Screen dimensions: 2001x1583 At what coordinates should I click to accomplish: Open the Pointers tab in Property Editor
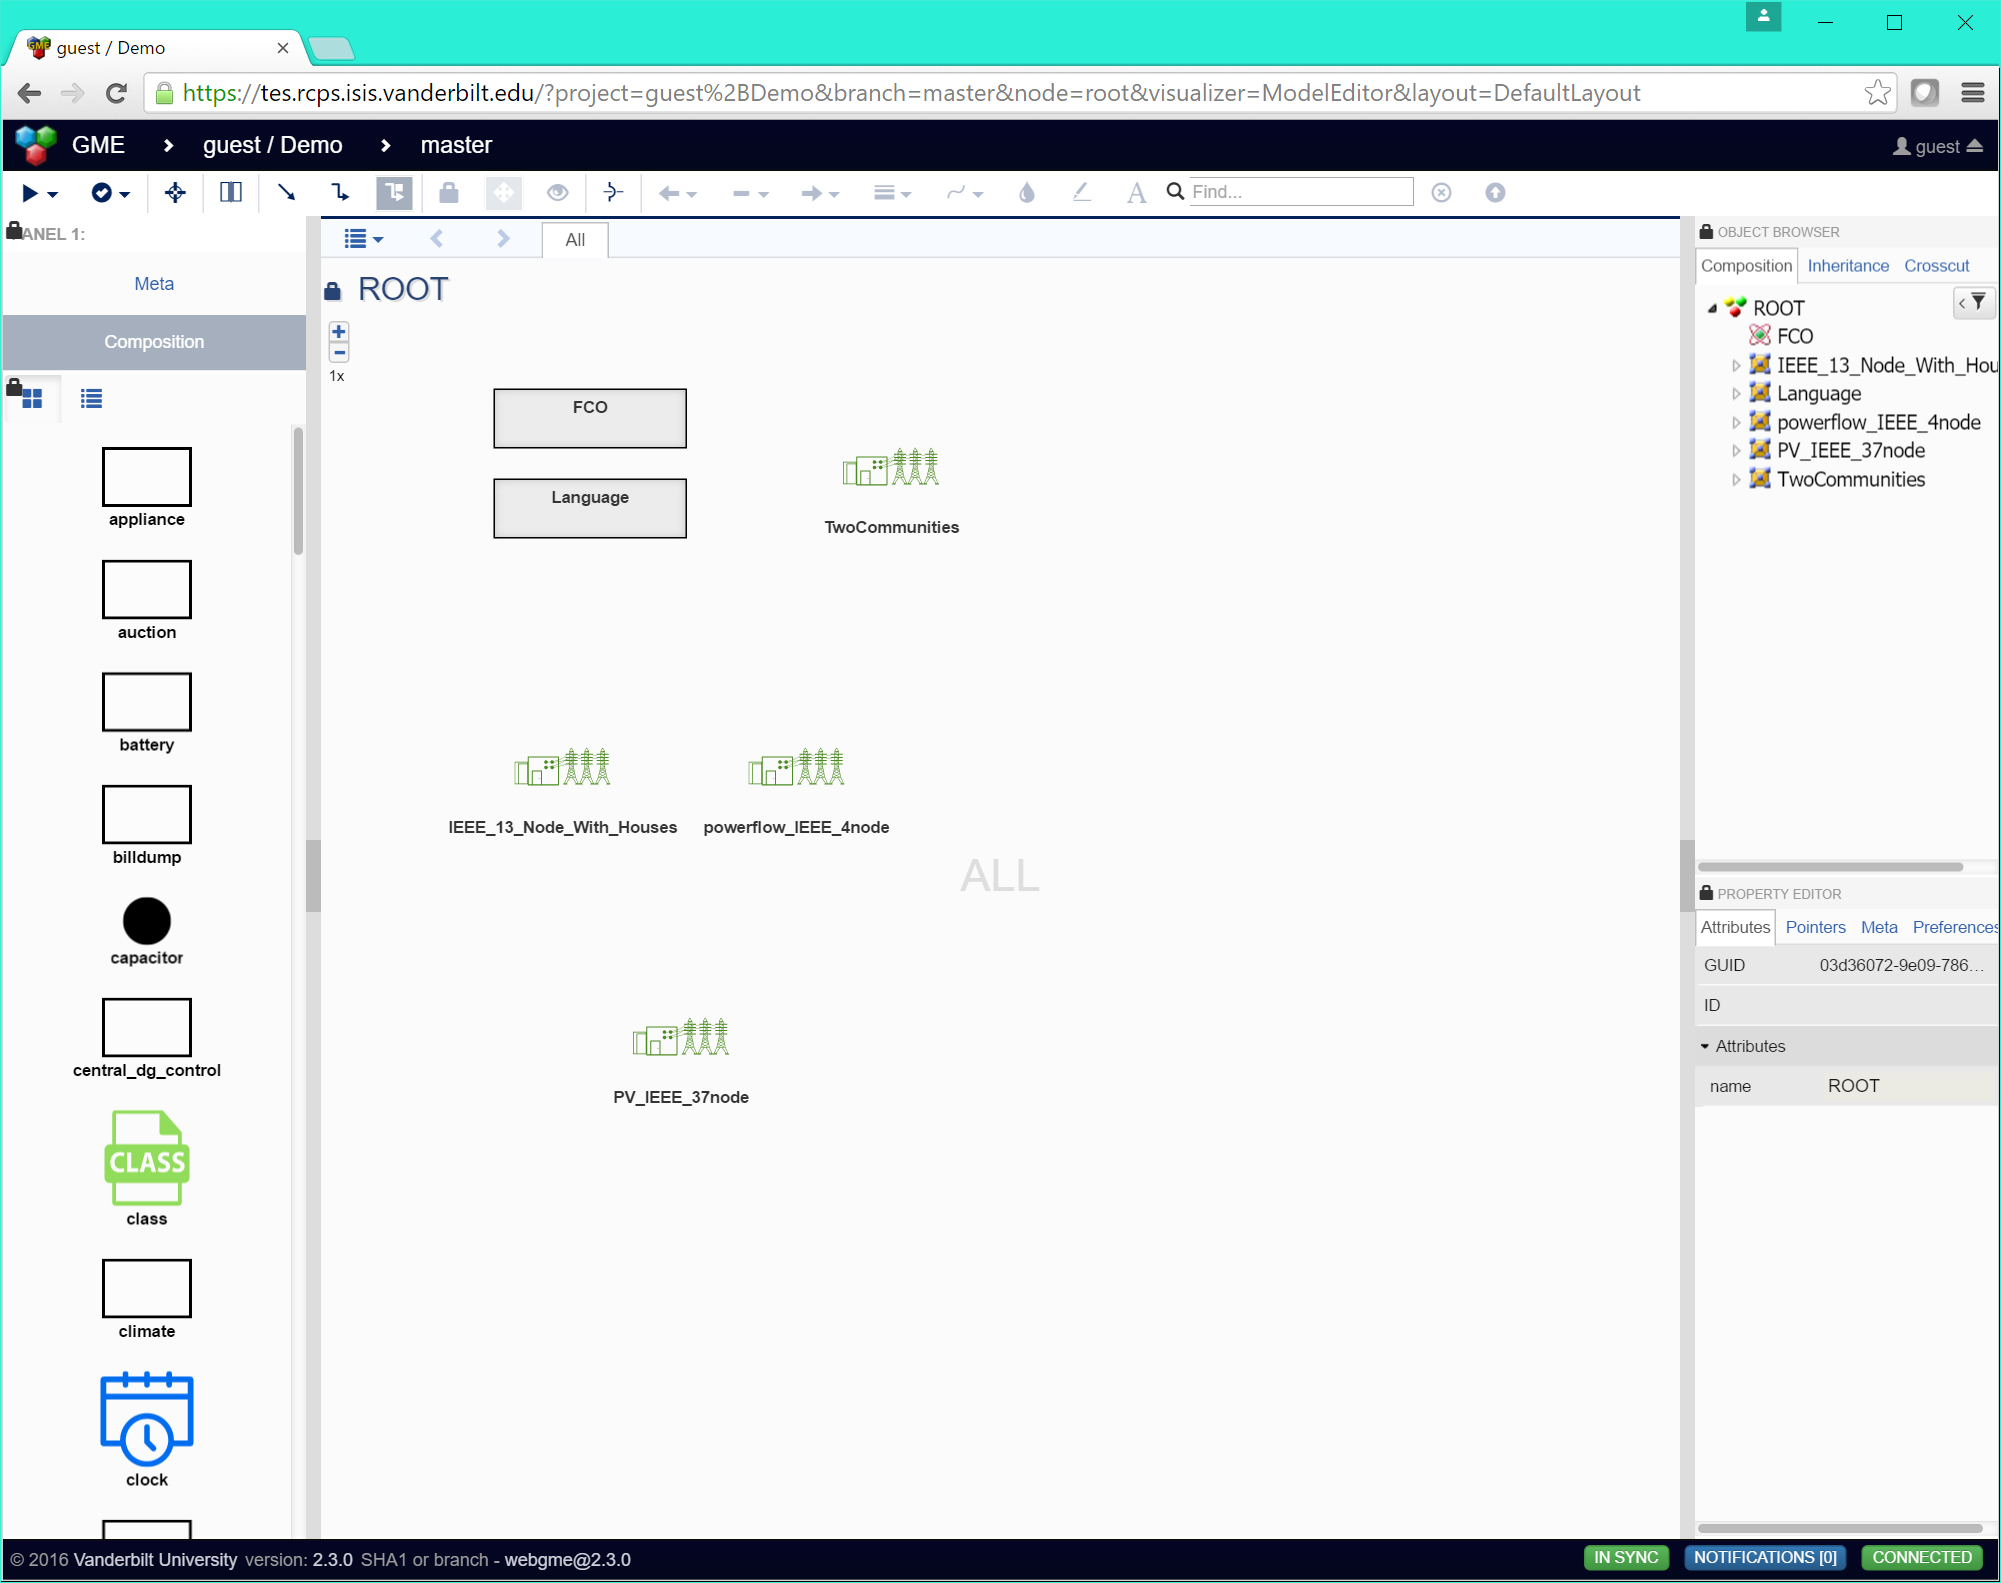(x=1815, y=927)
